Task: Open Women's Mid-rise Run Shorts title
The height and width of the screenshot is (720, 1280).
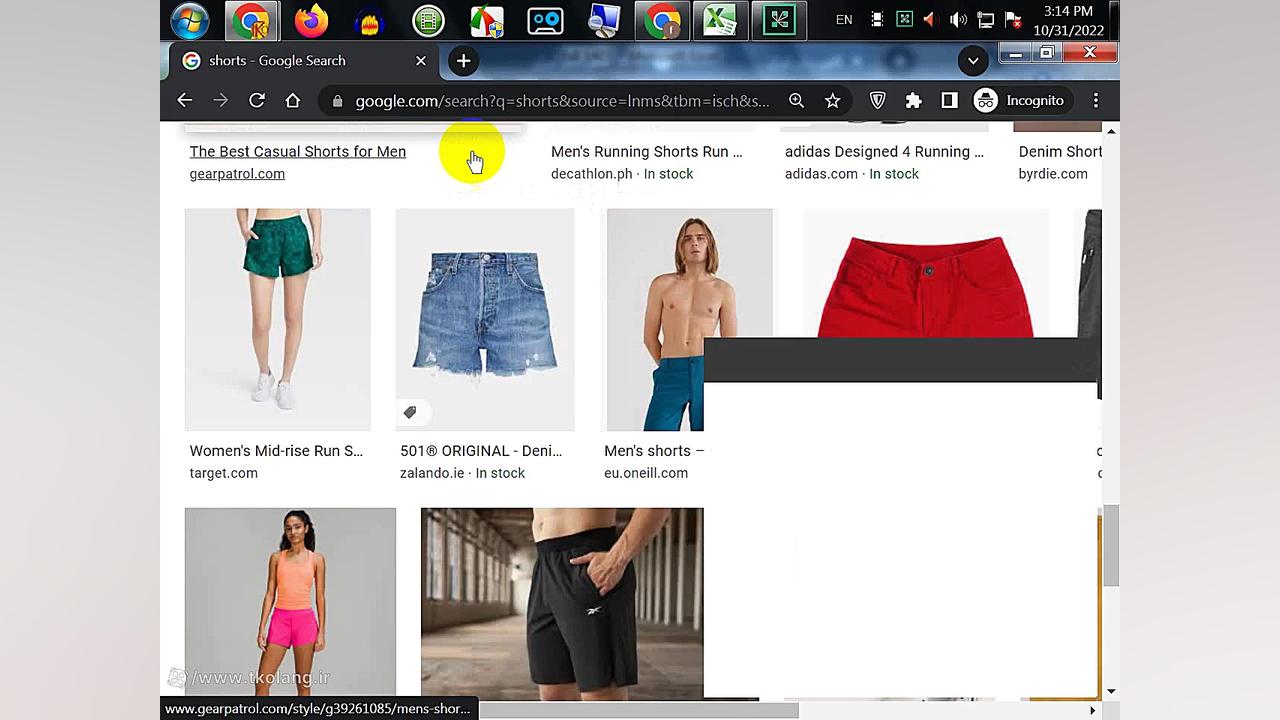Action: [276, 451]
